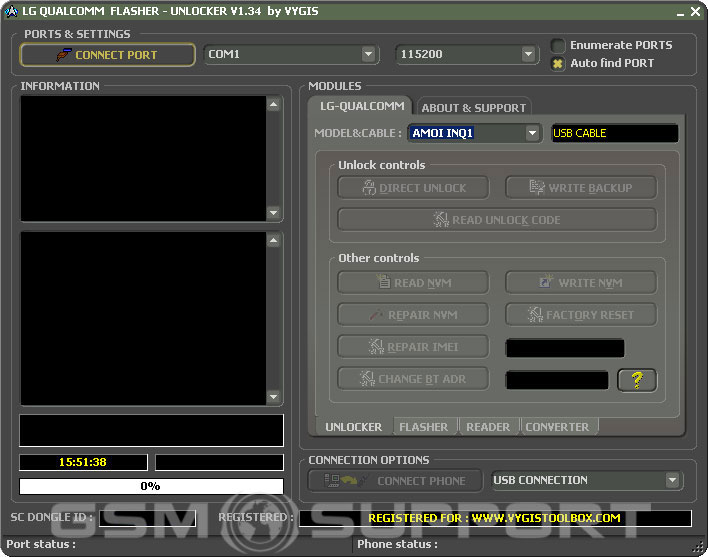This screenshot has height=557, width=708.
Task: Minimize the LG Qualcomm Flasher window
Action: pyautogui.click(x=680, y=12)
